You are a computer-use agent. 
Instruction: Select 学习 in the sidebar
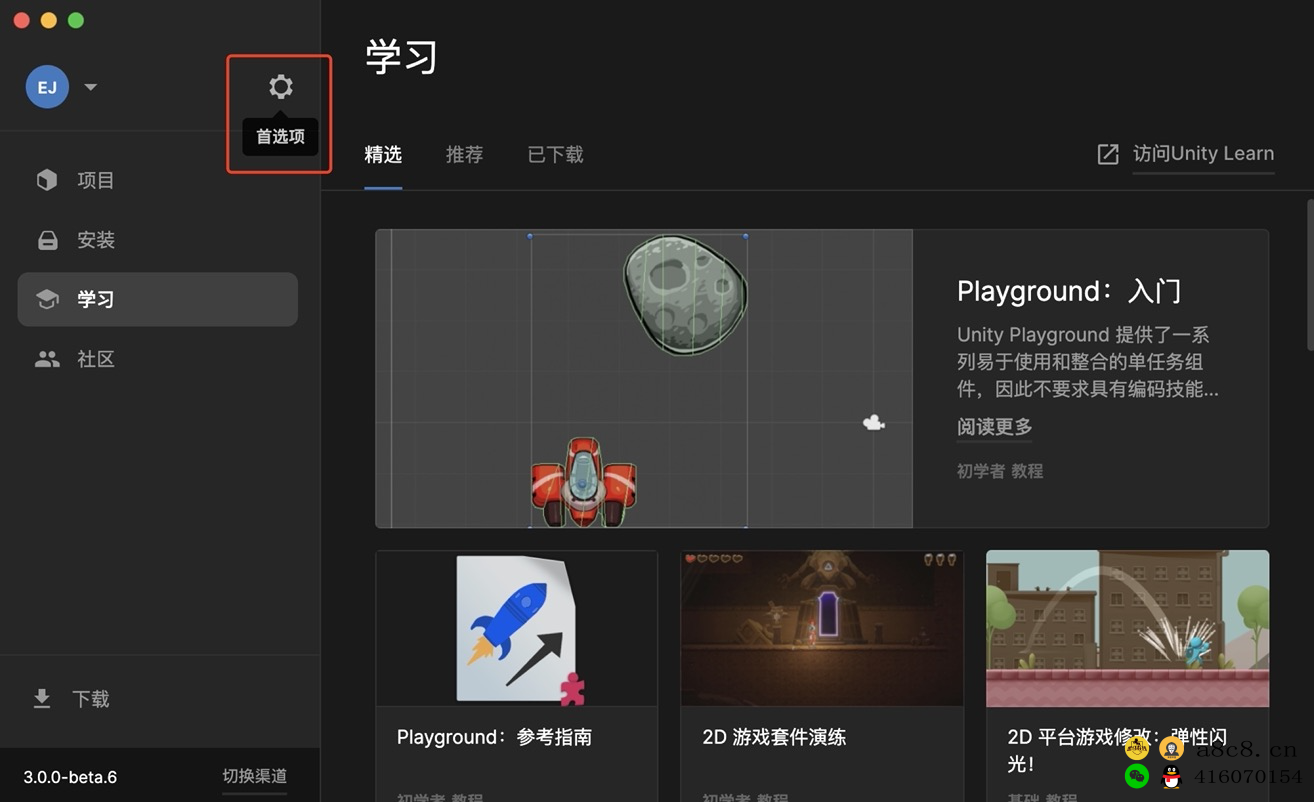click(158, 299)
